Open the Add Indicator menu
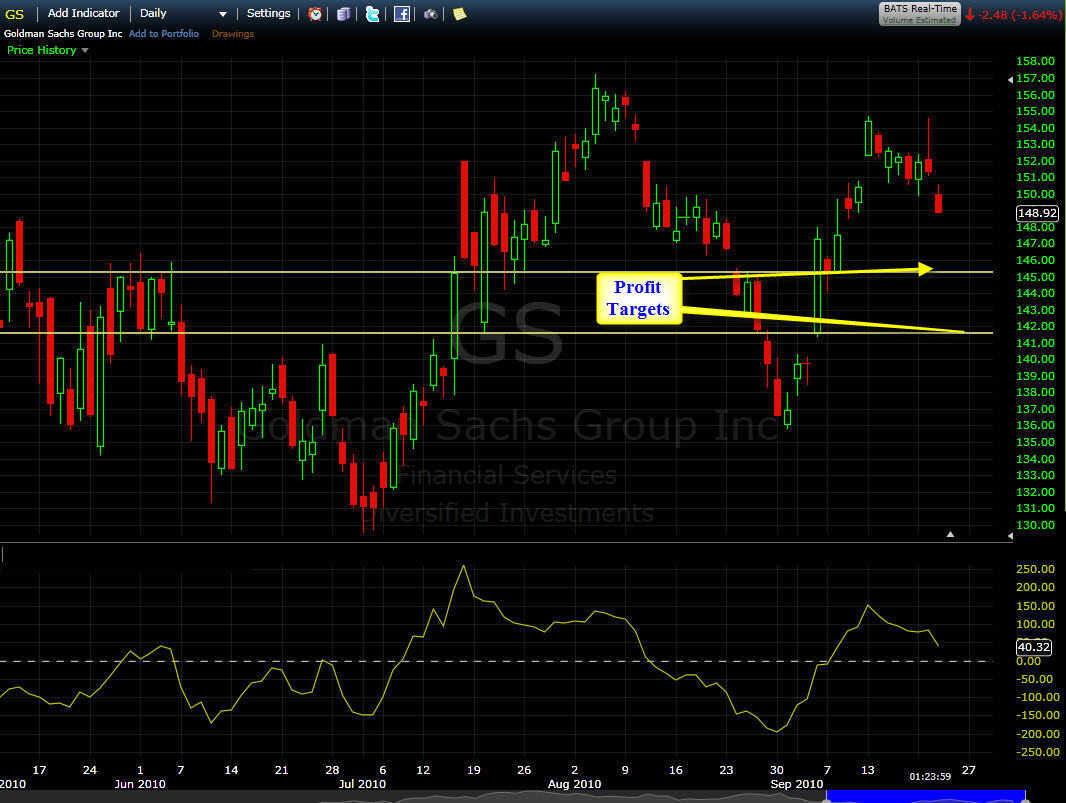1066x803 pixels. (x=83, y=13)
